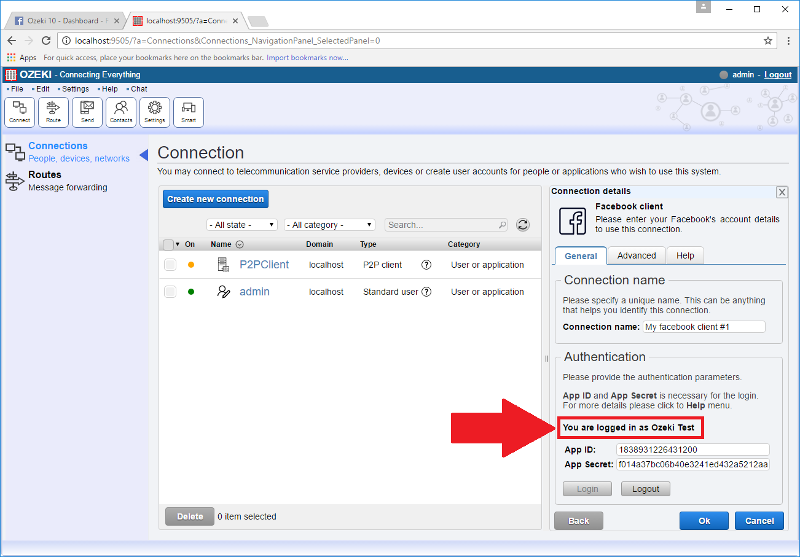Switch to the Advanced tab

click(x=636, y=256)
